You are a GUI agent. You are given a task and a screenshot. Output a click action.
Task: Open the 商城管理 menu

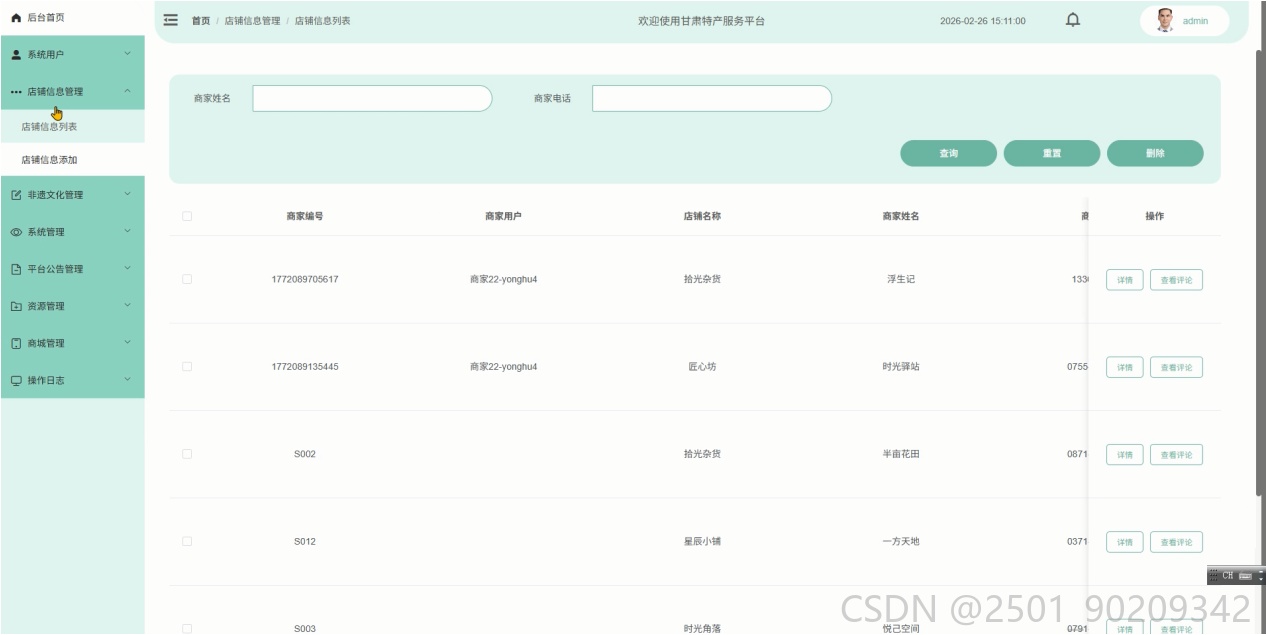tap(72, 343)
